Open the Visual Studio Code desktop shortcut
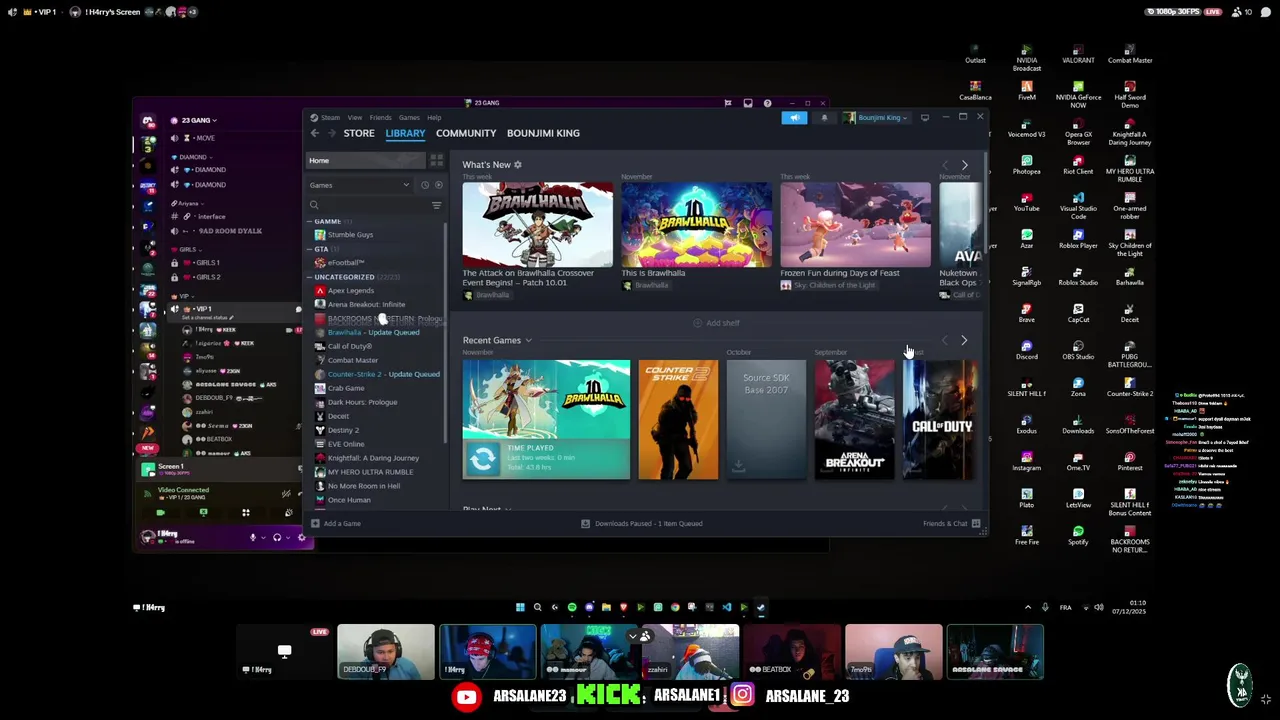Screen dimensions: 1280x720 [x=1078, y=205]
